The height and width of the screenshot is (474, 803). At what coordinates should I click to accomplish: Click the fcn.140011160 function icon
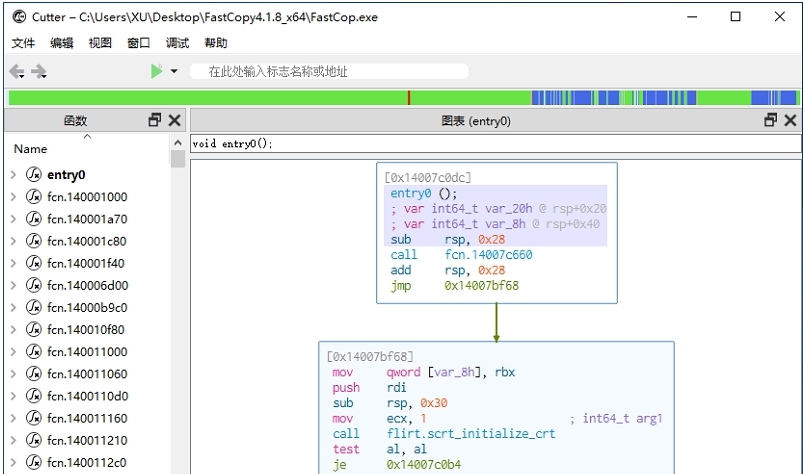(34, 418)
